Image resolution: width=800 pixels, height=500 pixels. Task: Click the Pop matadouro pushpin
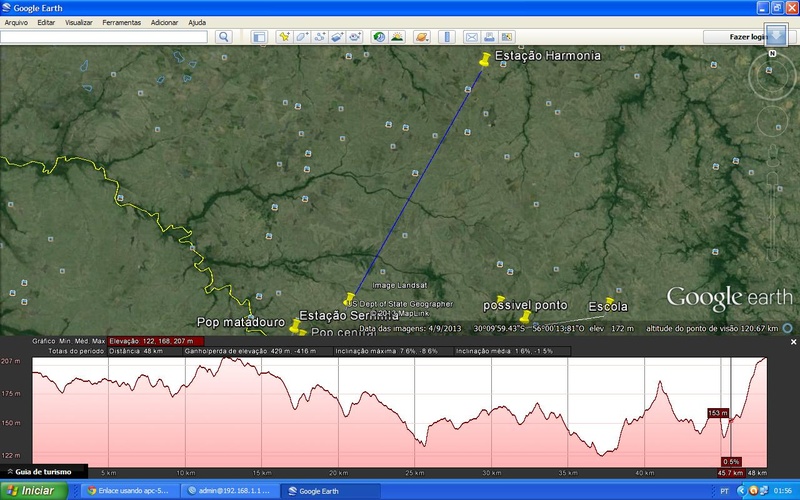click(x=295, y=326)
